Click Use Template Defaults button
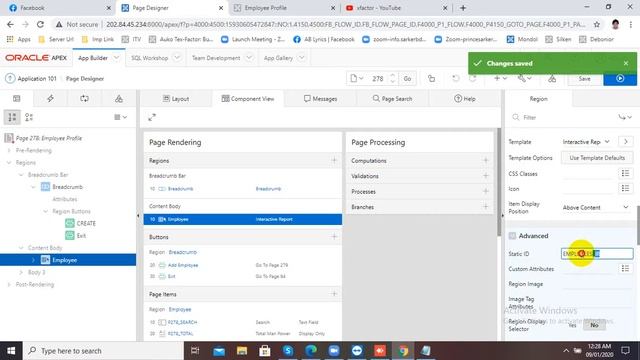This screenshot has width=640, height=360. pos(597,158)
